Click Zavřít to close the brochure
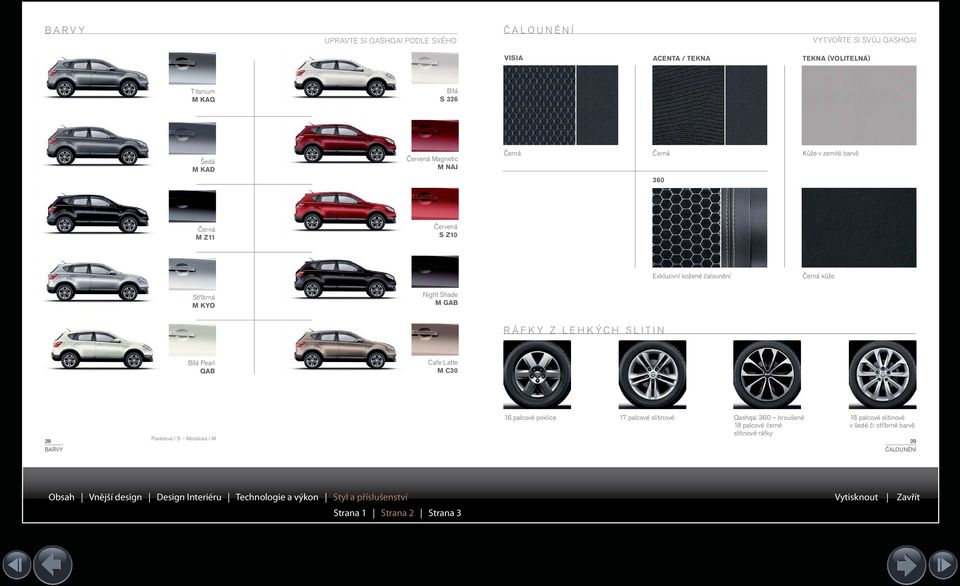This screenshot has width=960, height=586. pos(908,497)
